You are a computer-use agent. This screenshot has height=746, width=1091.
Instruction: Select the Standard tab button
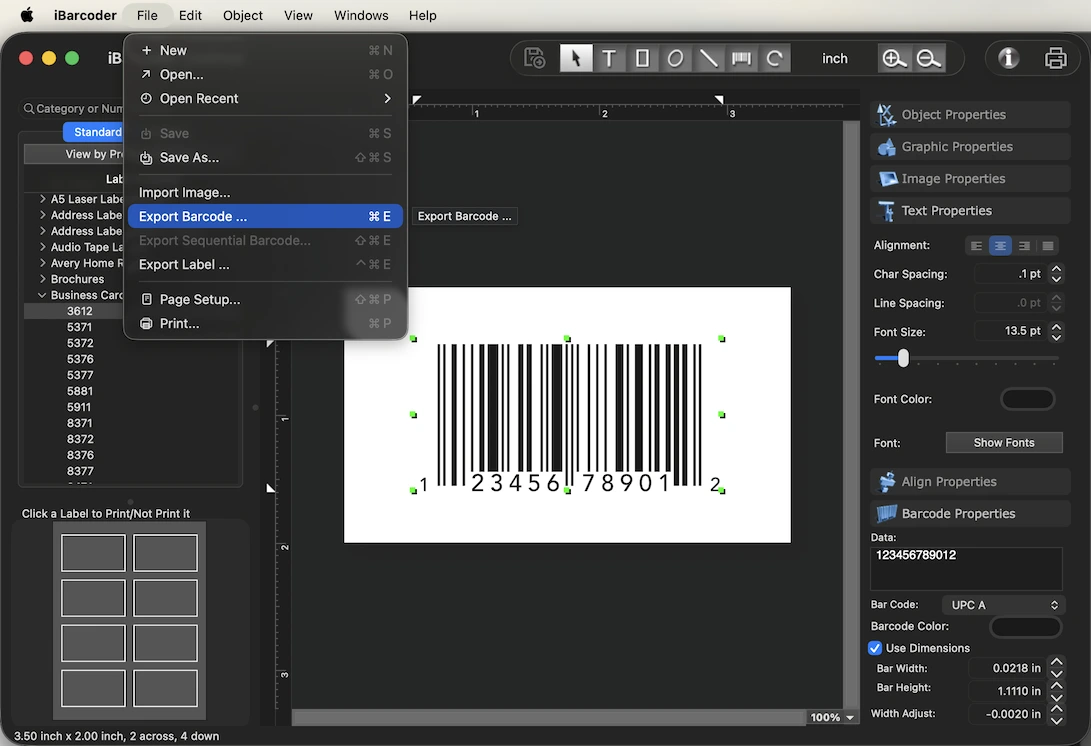pyautogui.click(x=97, y=132)
